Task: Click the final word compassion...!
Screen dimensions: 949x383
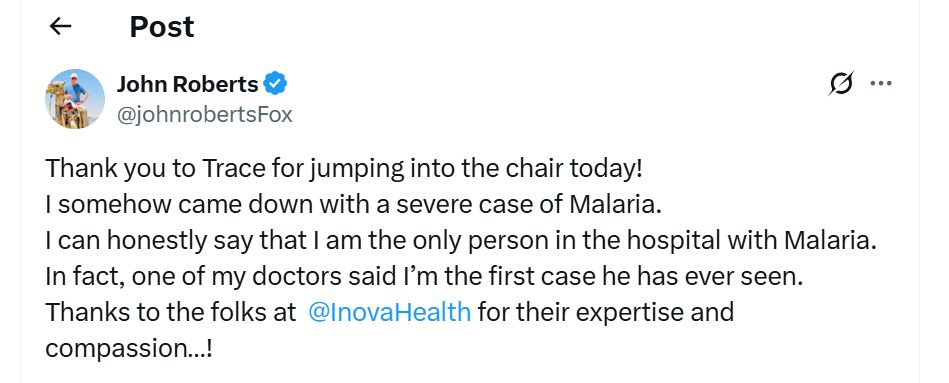Action: pyautogui.click(x=128, y=349)
